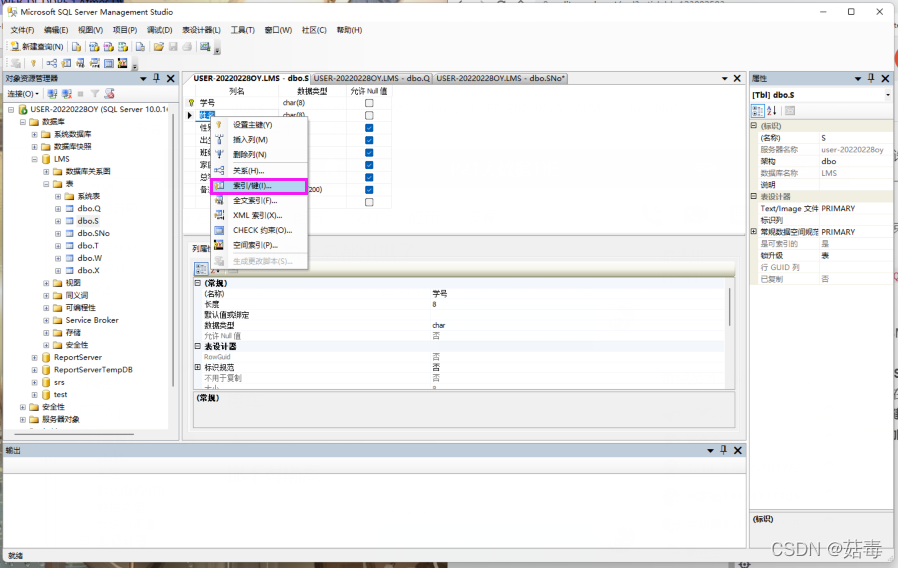This screenshot has width=898, height=568.
Task: Expand the dbo.Q table node
Action: (x=58, y=208)
